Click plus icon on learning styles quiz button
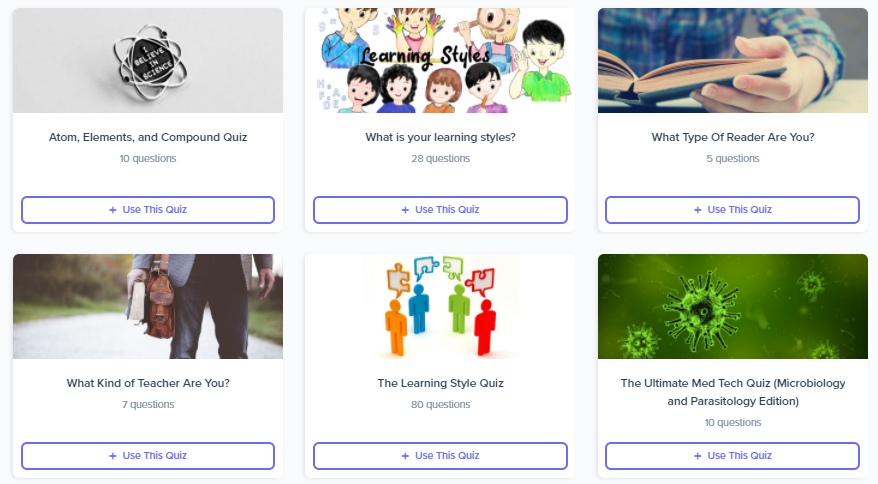878x484 pixels. [x=405, y=210]
